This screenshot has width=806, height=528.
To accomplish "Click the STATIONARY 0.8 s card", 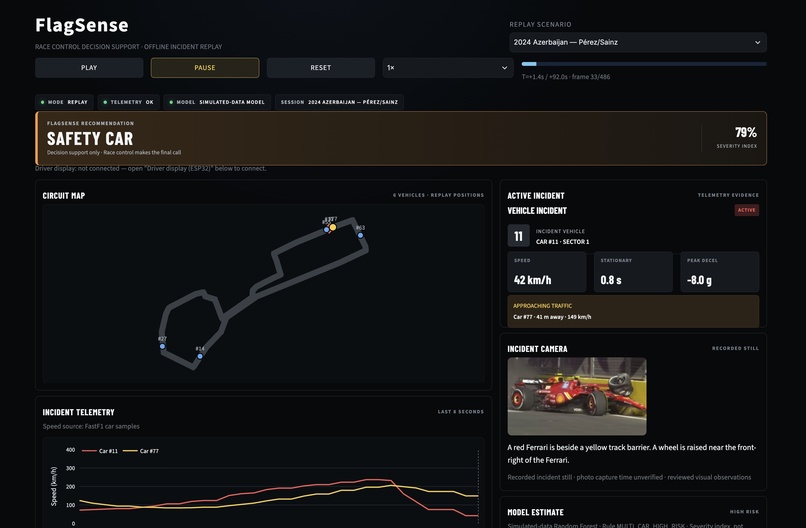I will coord(633,272).
